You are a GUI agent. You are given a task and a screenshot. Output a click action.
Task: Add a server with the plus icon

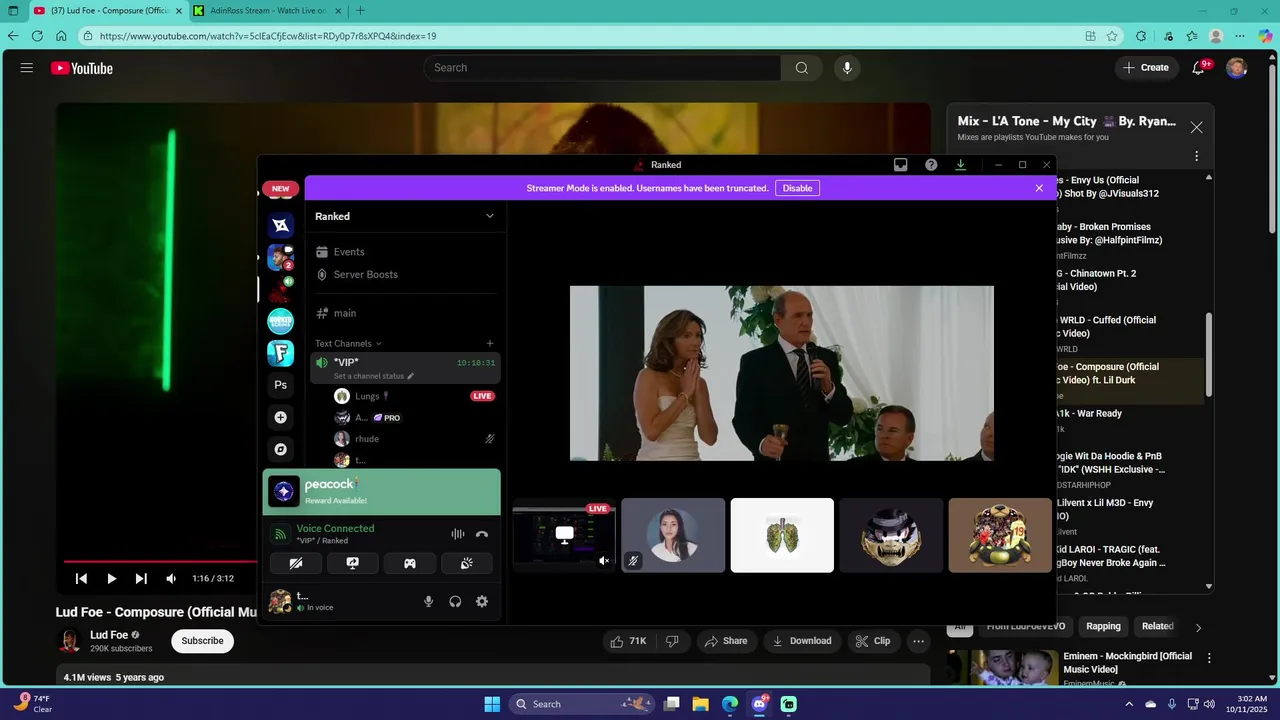(281, 417)
